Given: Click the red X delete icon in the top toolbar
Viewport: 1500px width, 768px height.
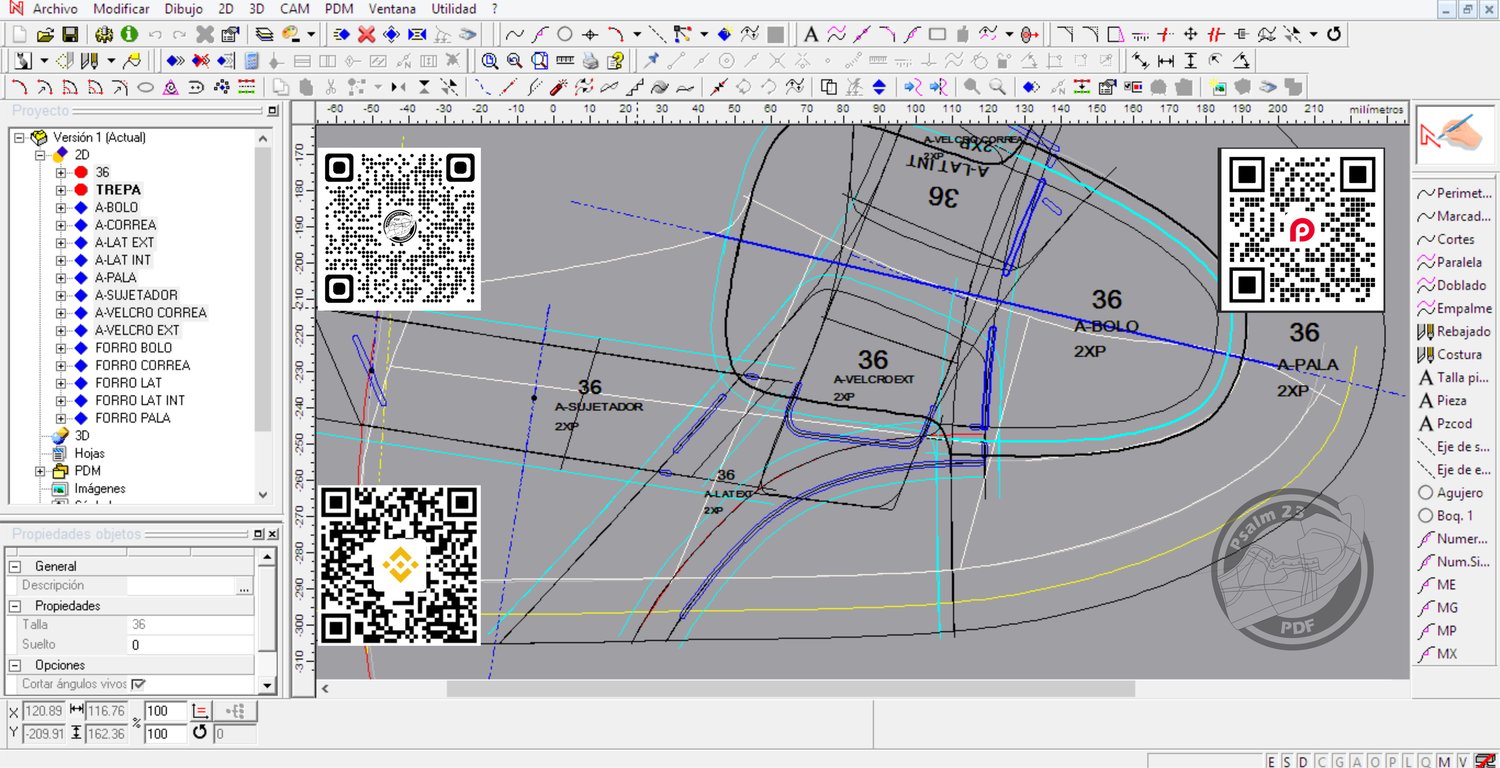Looking at the screenshot, I should click(x=366, y=34).
